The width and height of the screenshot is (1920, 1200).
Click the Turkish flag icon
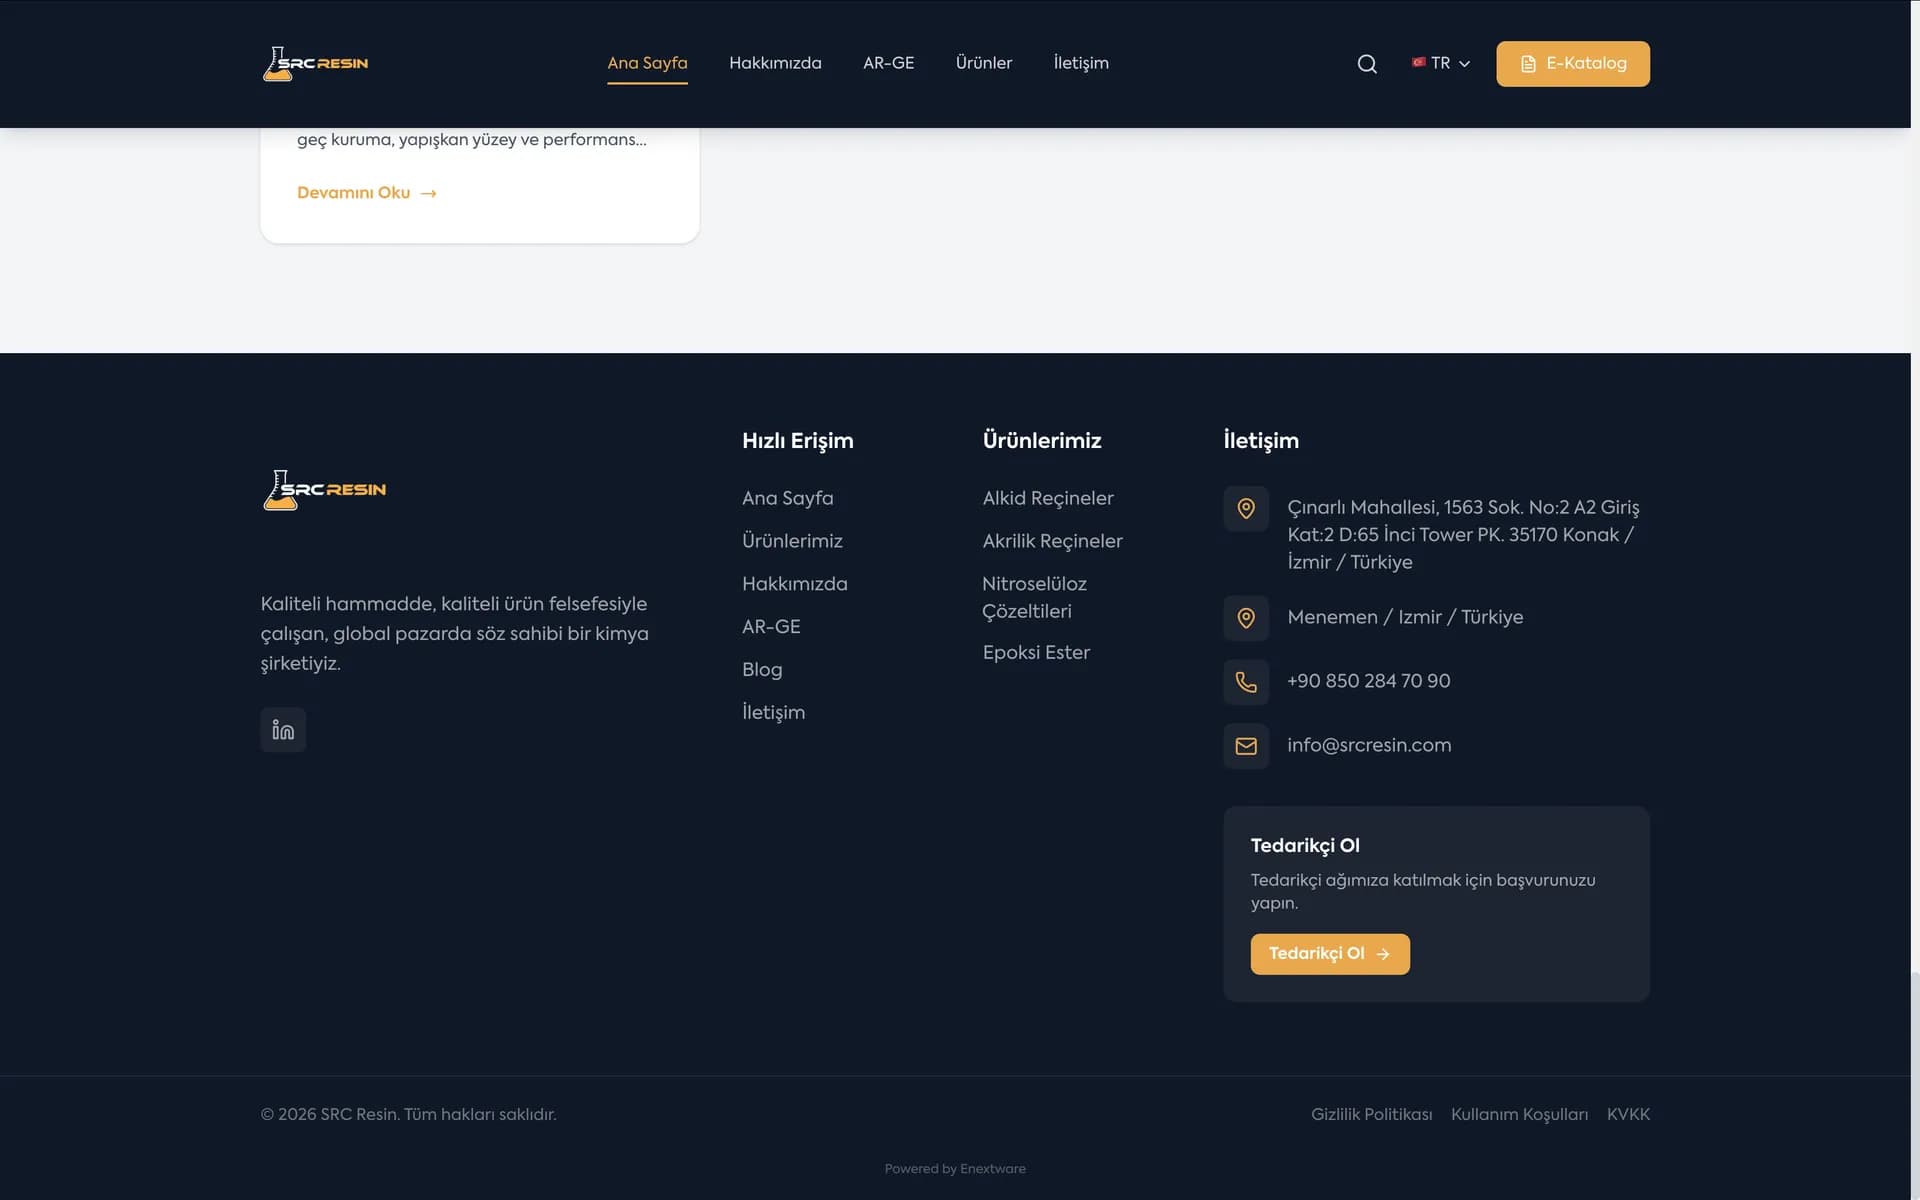coord(1418,62)
